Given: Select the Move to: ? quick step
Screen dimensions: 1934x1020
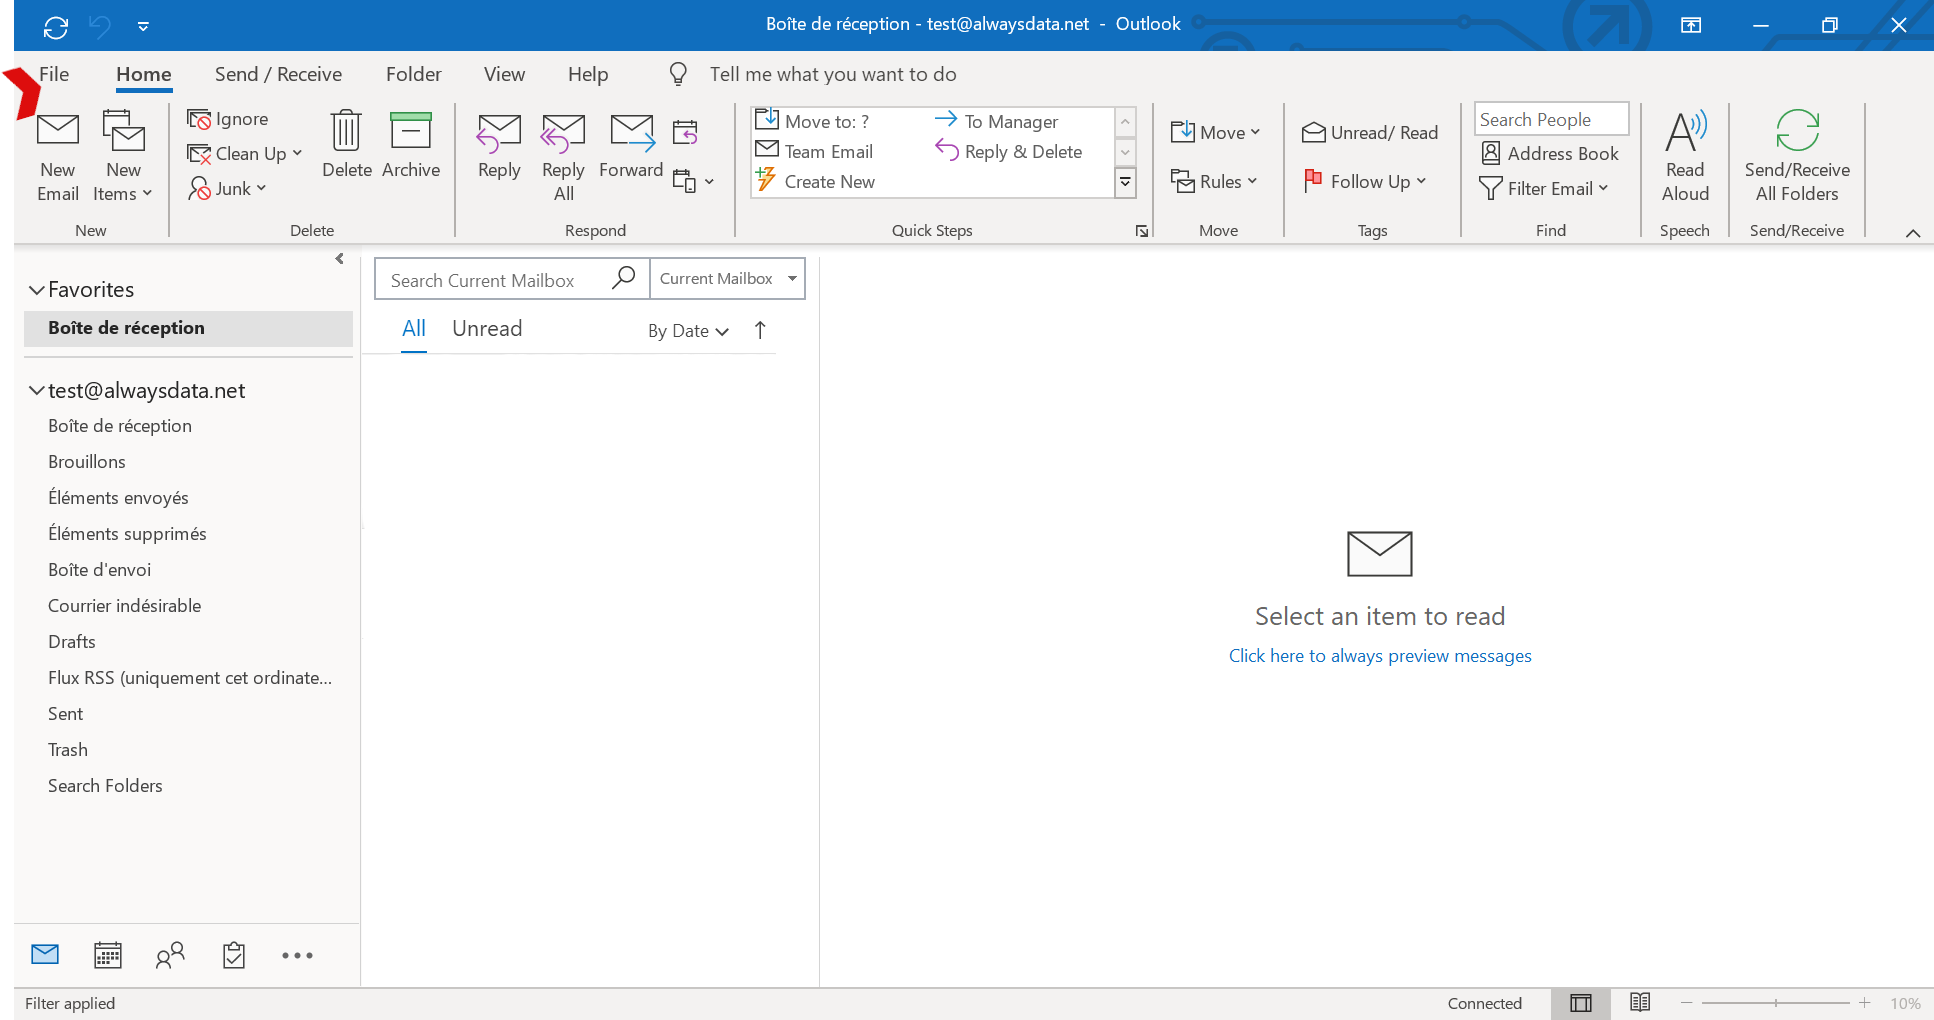Looking at the screenshot, I should [812, 121].
